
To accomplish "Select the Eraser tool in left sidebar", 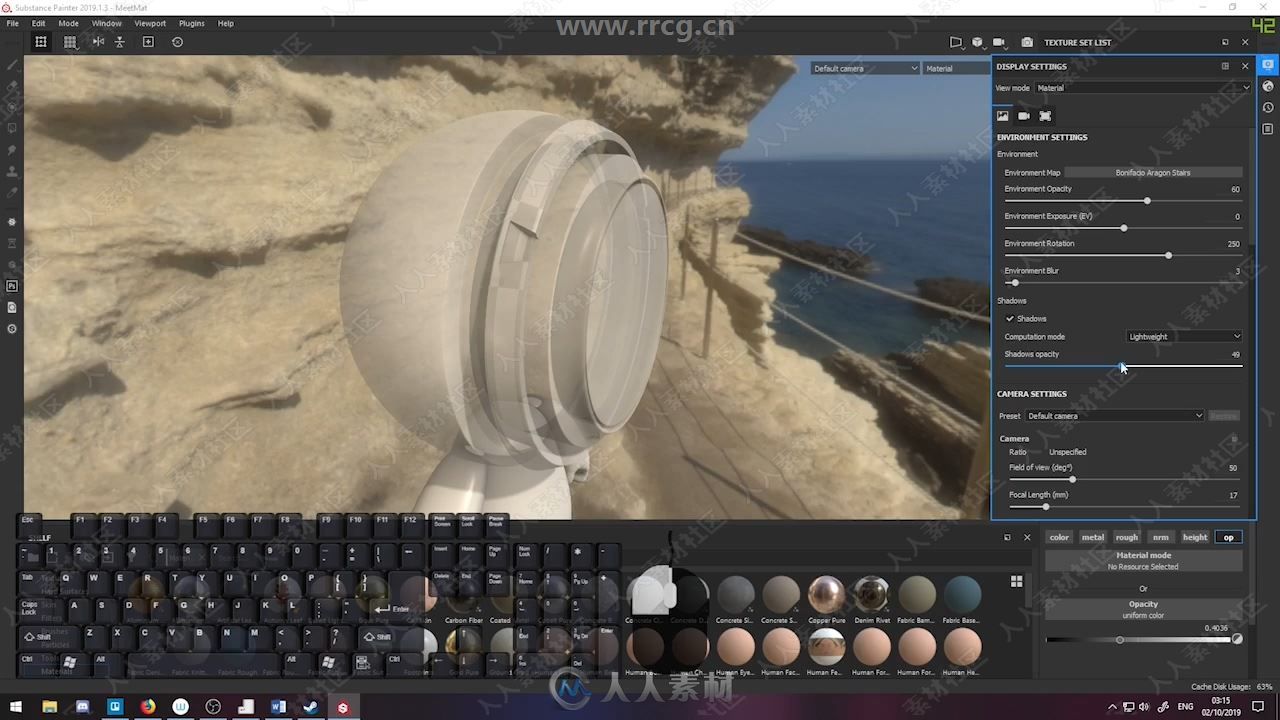I will pyautogui.click(x=12, y=85).
